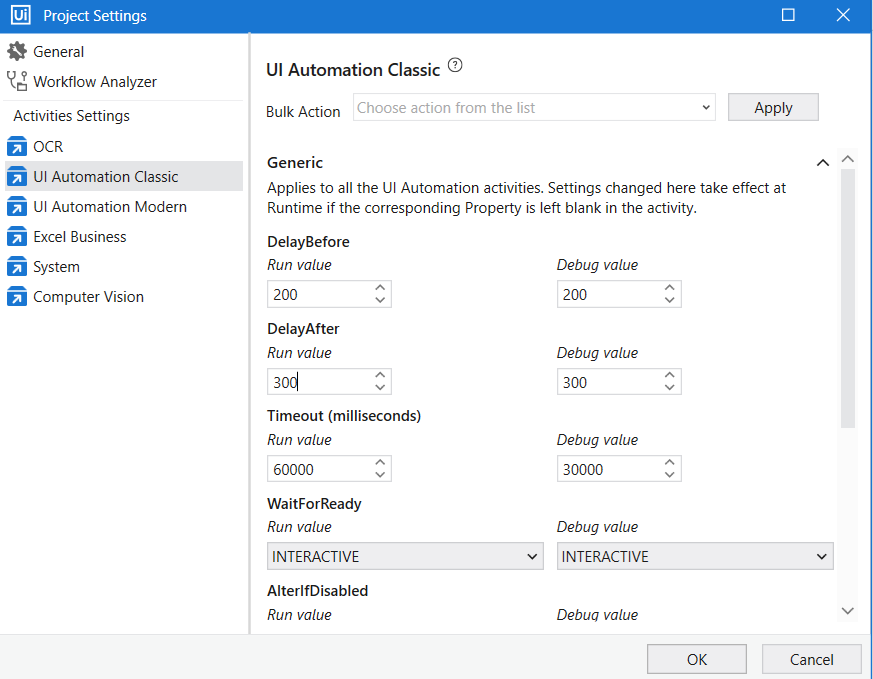
Task: Open WaitForReady Run value dropdown
Action: click(406, 557)
